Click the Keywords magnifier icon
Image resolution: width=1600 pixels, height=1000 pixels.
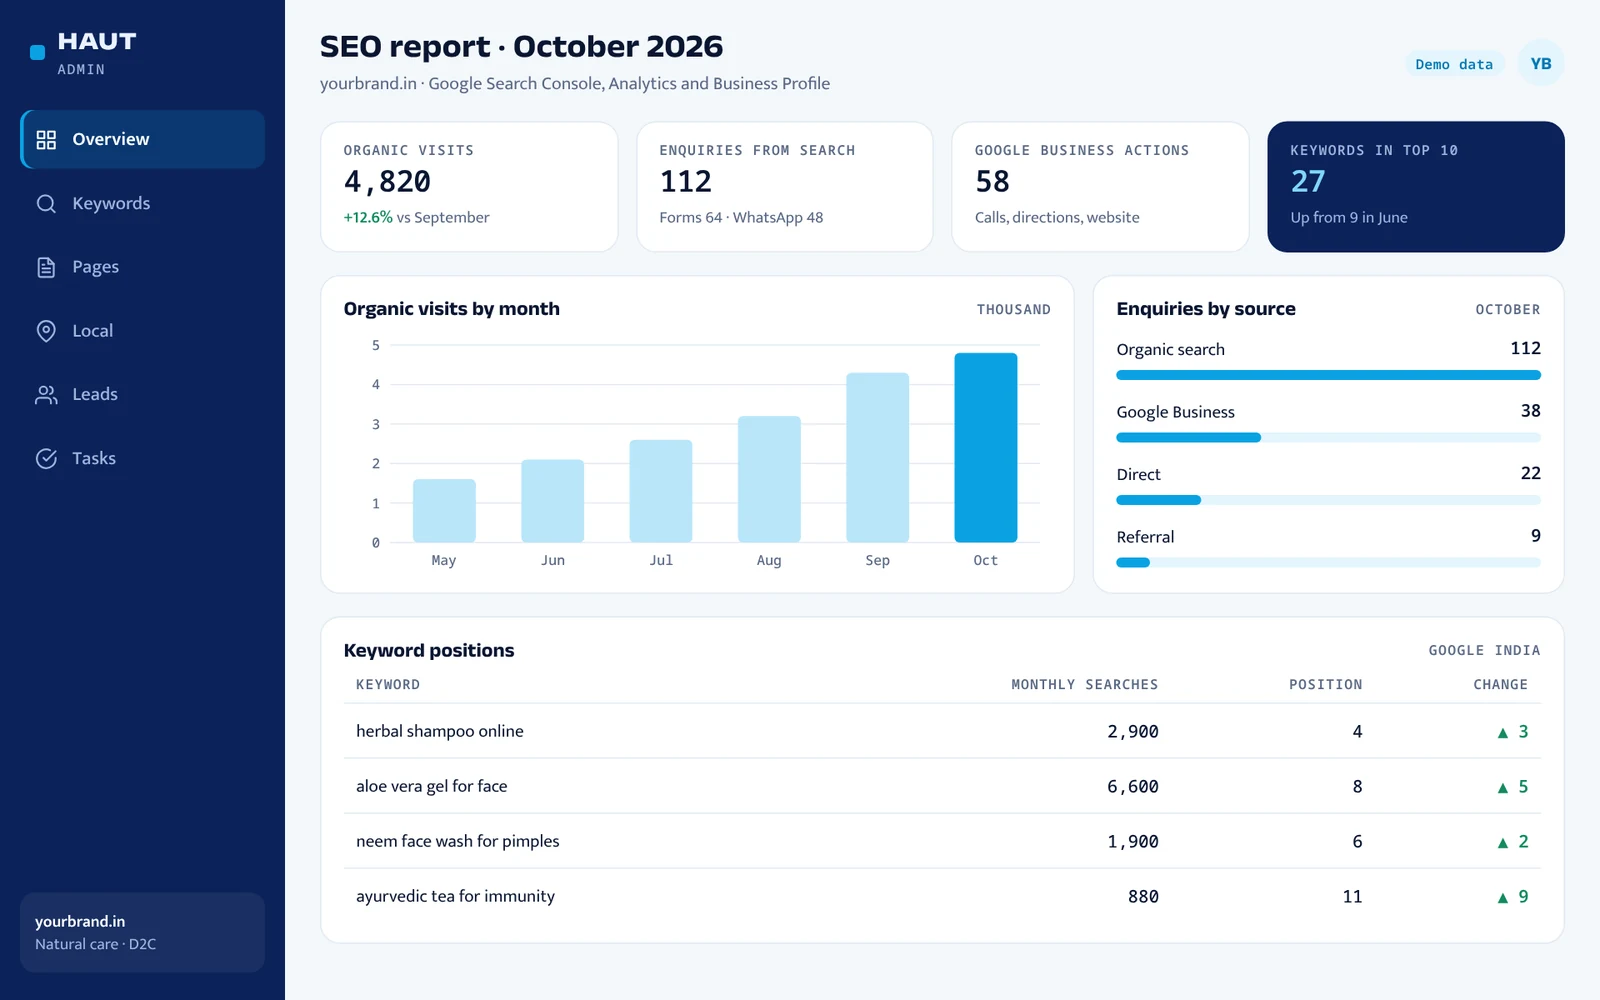pos(46,203)
